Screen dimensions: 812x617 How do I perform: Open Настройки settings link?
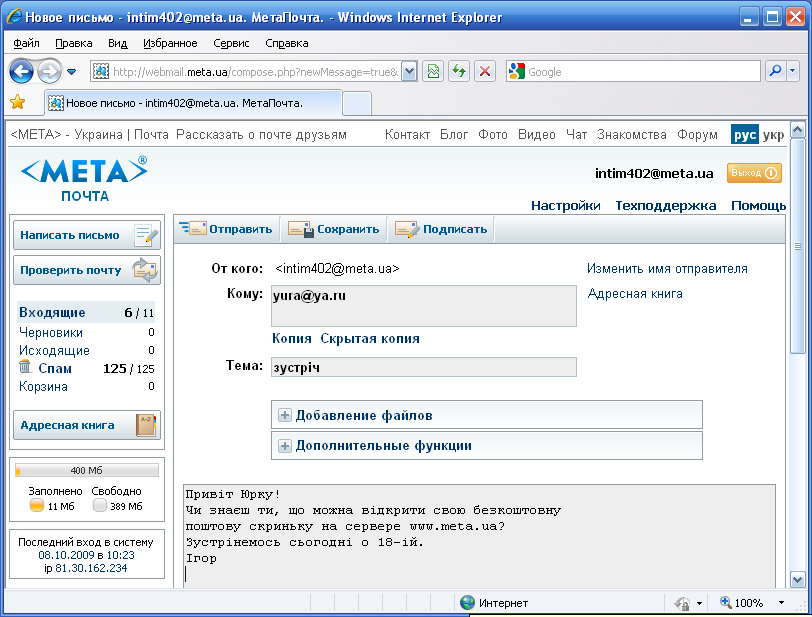[566, 206]
